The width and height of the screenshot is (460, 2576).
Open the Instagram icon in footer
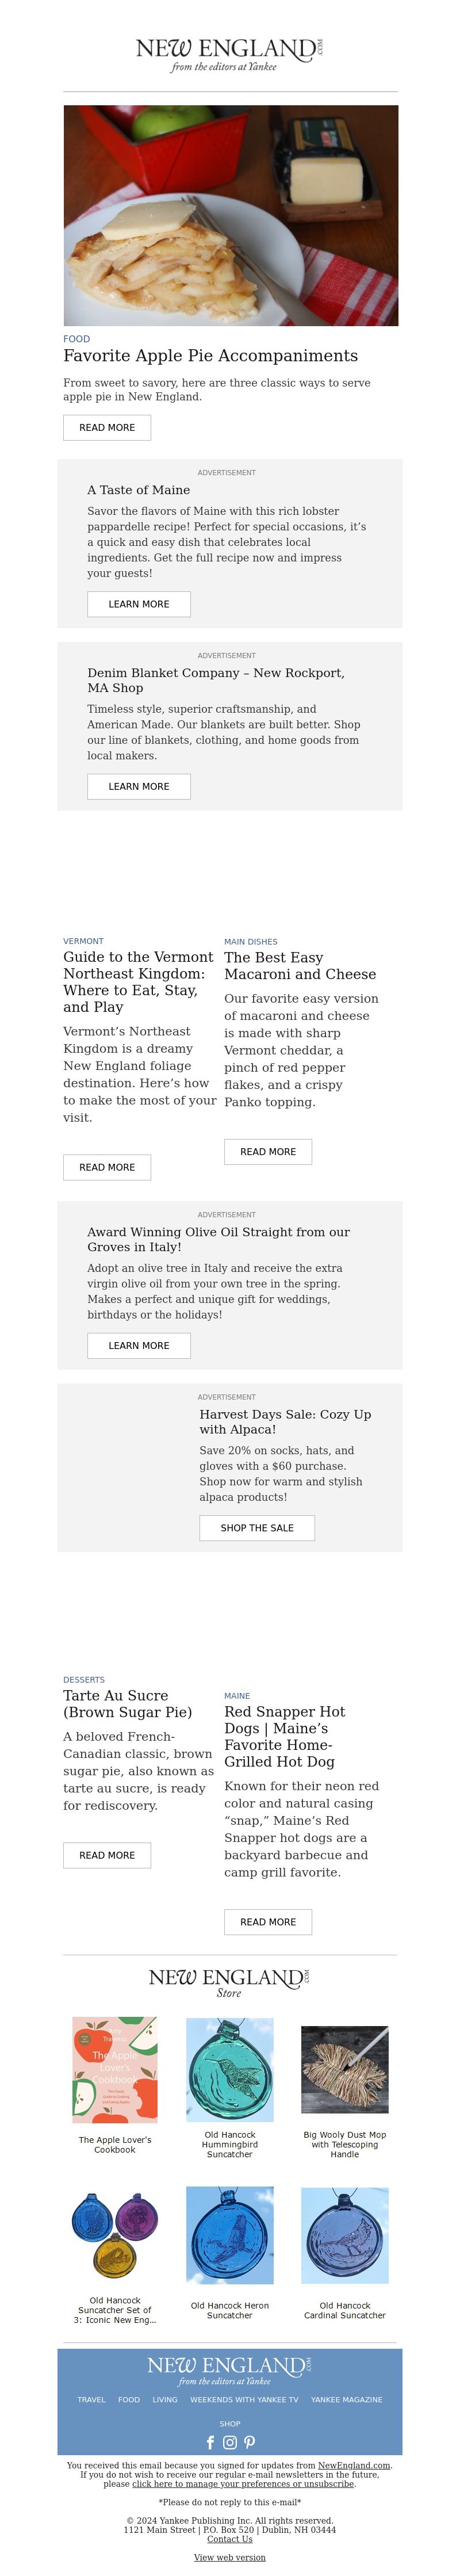click(229, 2442)
